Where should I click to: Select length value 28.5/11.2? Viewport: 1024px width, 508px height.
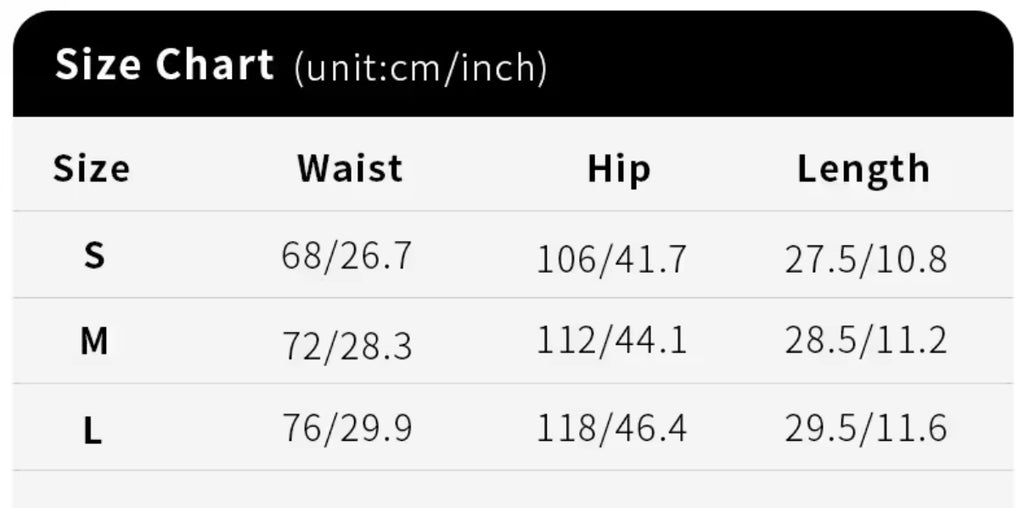tap(865, 343)
